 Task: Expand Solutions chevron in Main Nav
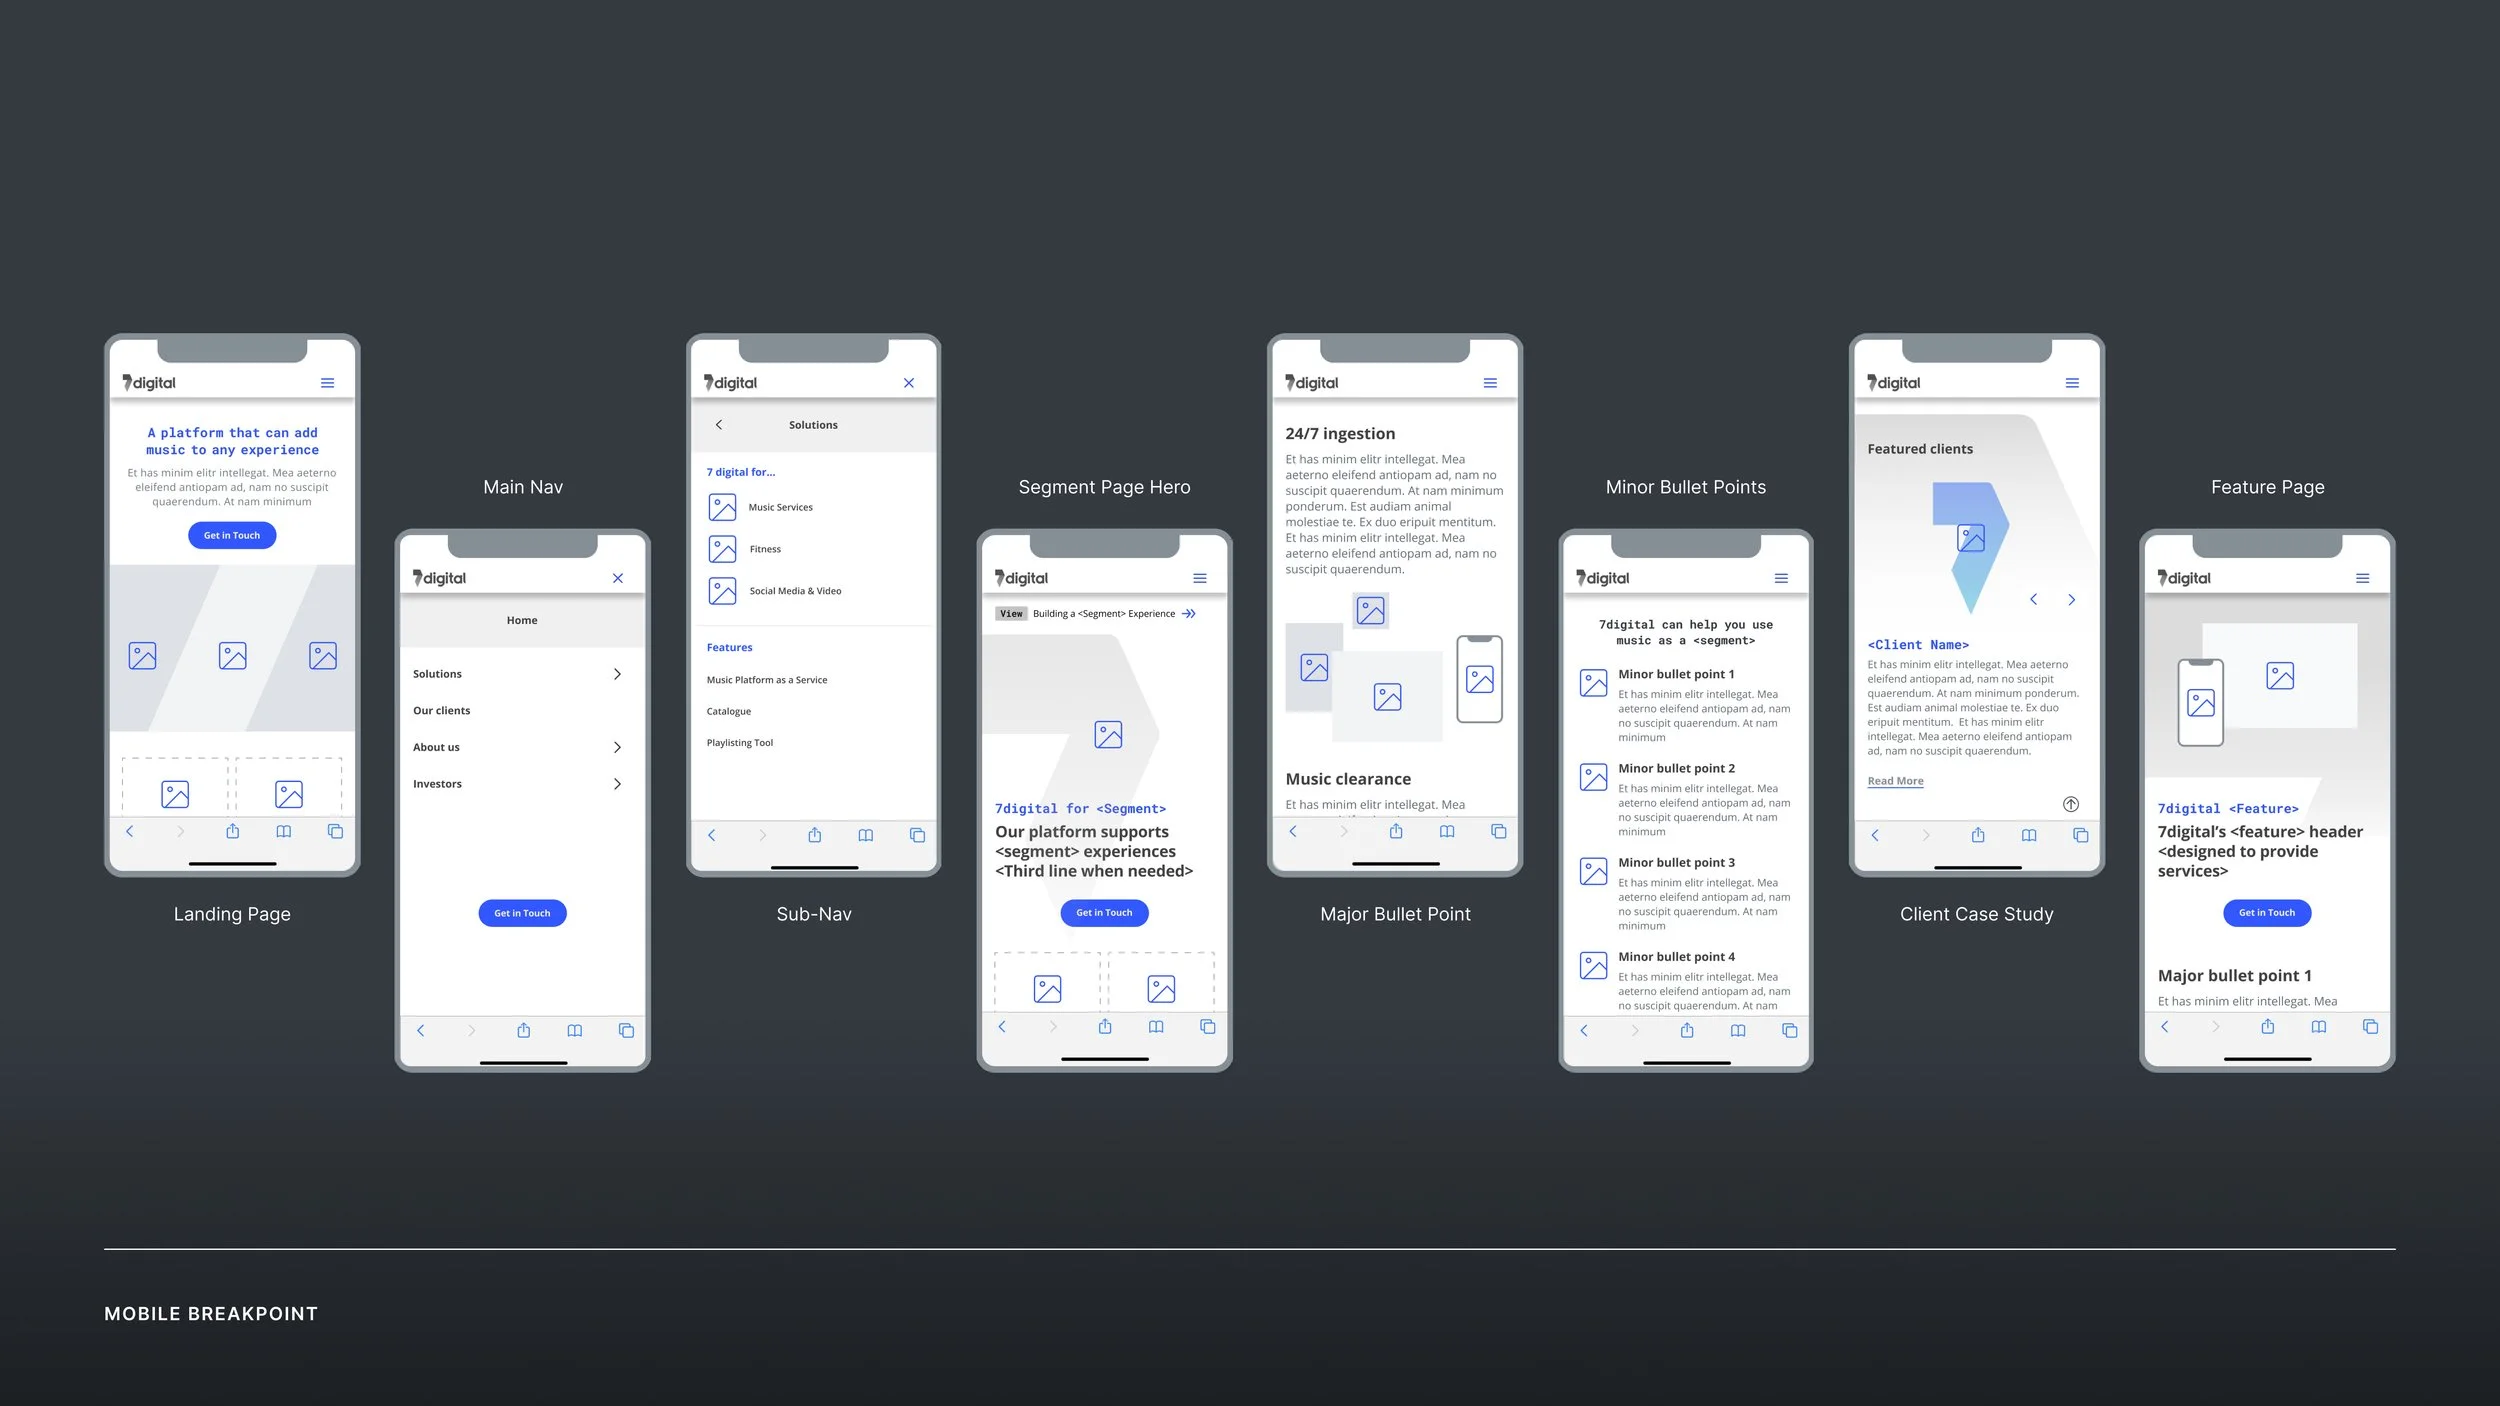(617, 674)
